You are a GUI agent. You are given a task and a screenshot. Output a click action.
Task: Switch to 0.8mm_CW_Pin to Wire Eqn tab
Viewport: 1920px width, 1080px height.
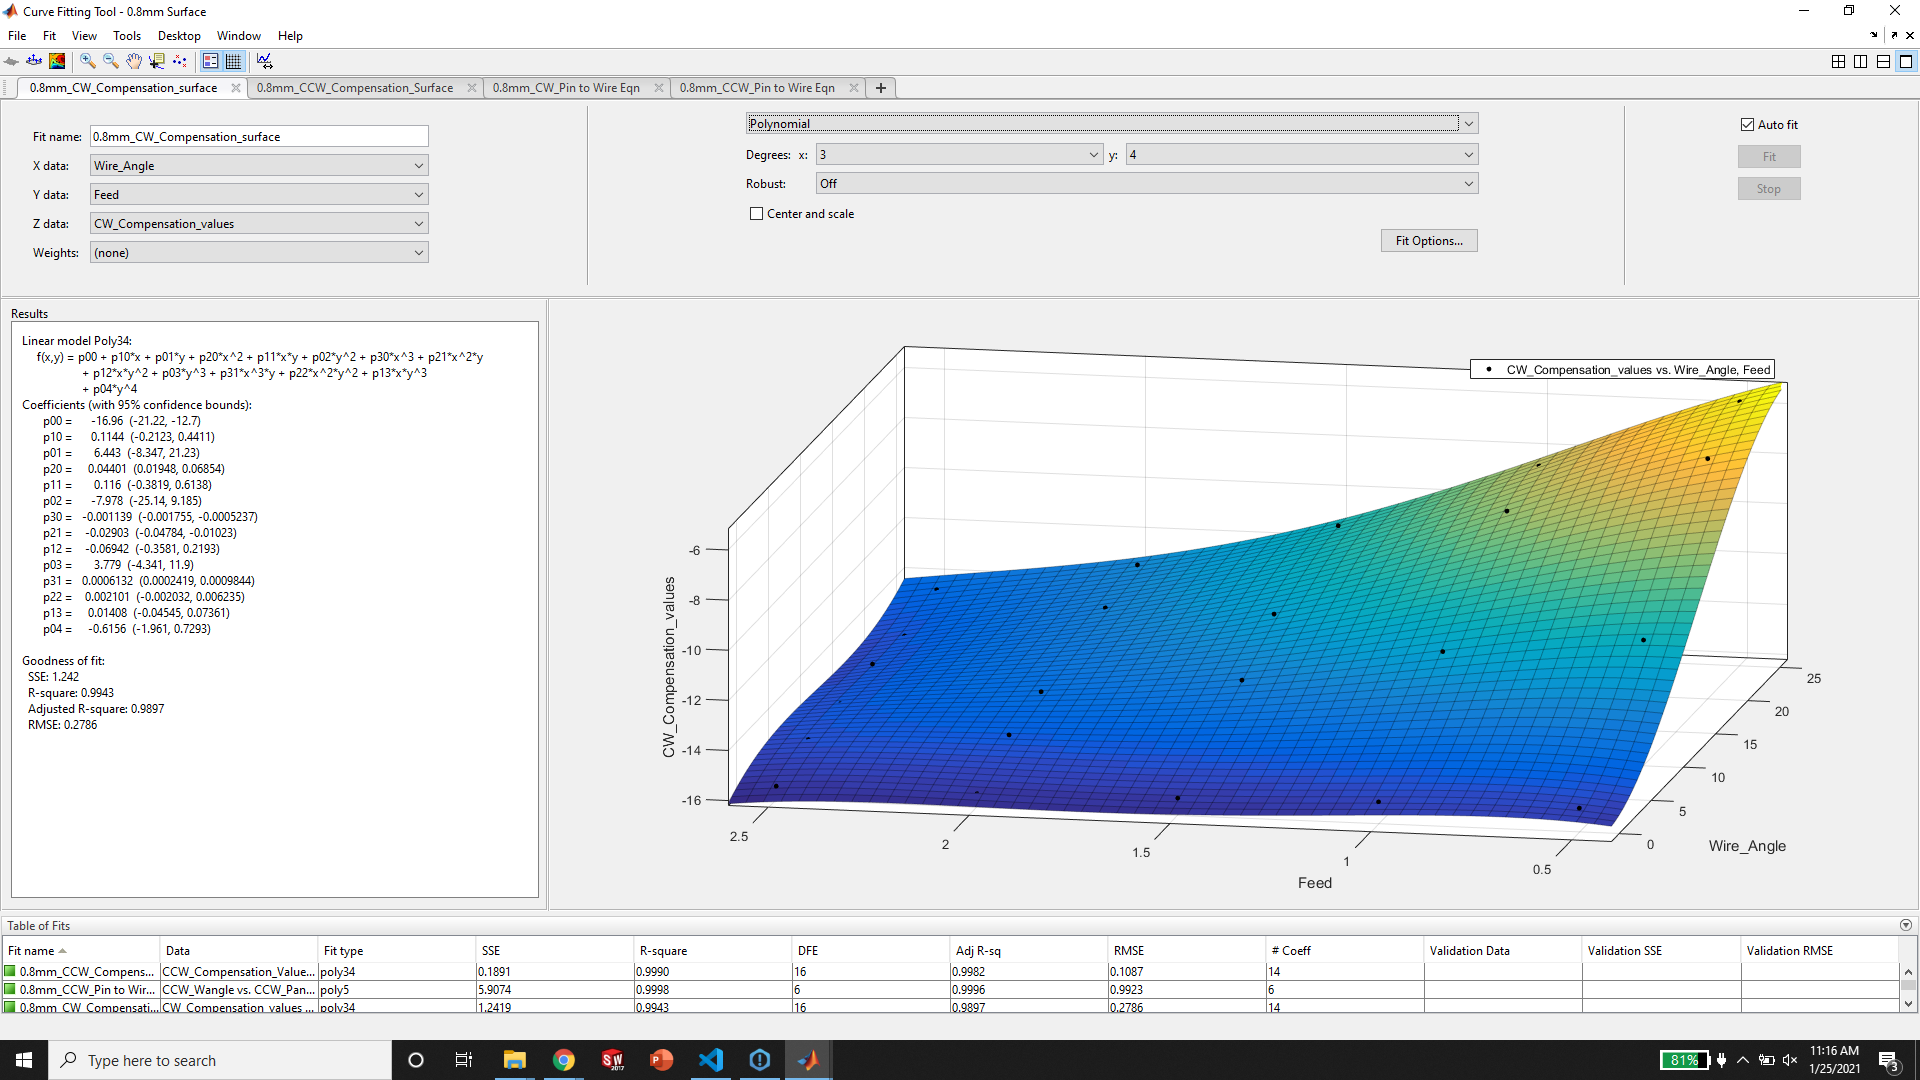[566, 88]
